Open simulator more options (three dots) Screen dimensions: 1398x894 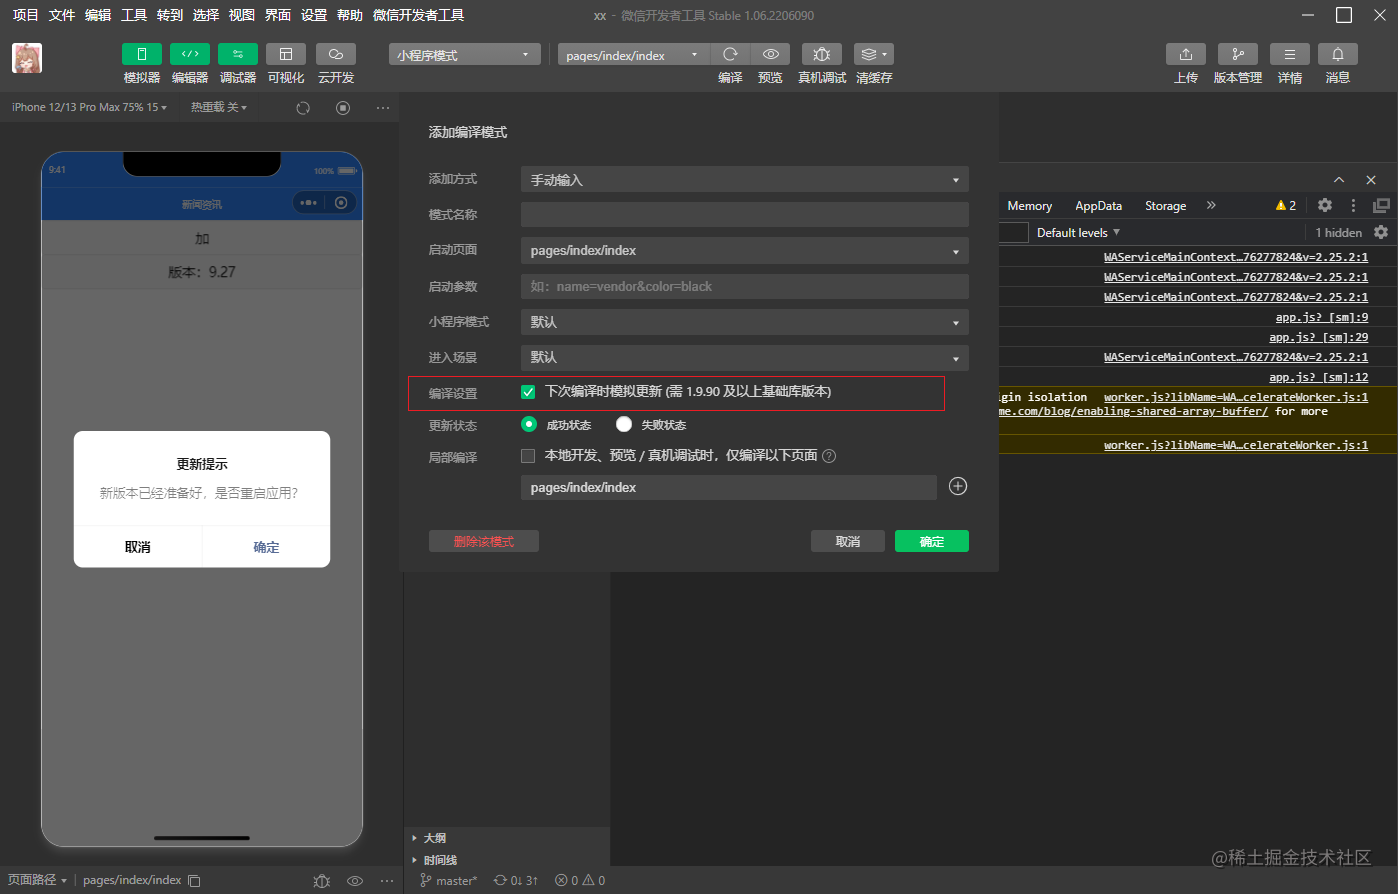coord(383,107)
